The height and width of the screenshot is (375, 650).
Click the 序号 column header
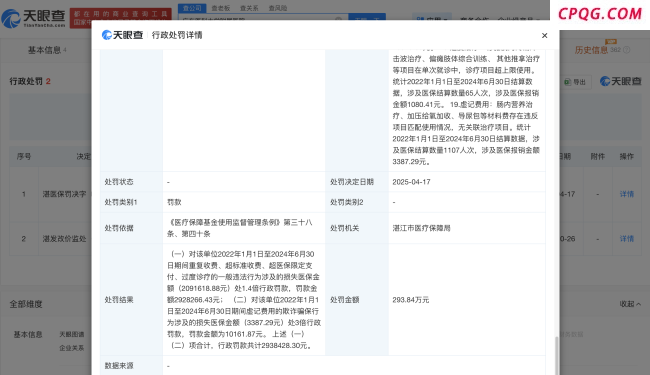pyautogui.click(x=24, y=156)
